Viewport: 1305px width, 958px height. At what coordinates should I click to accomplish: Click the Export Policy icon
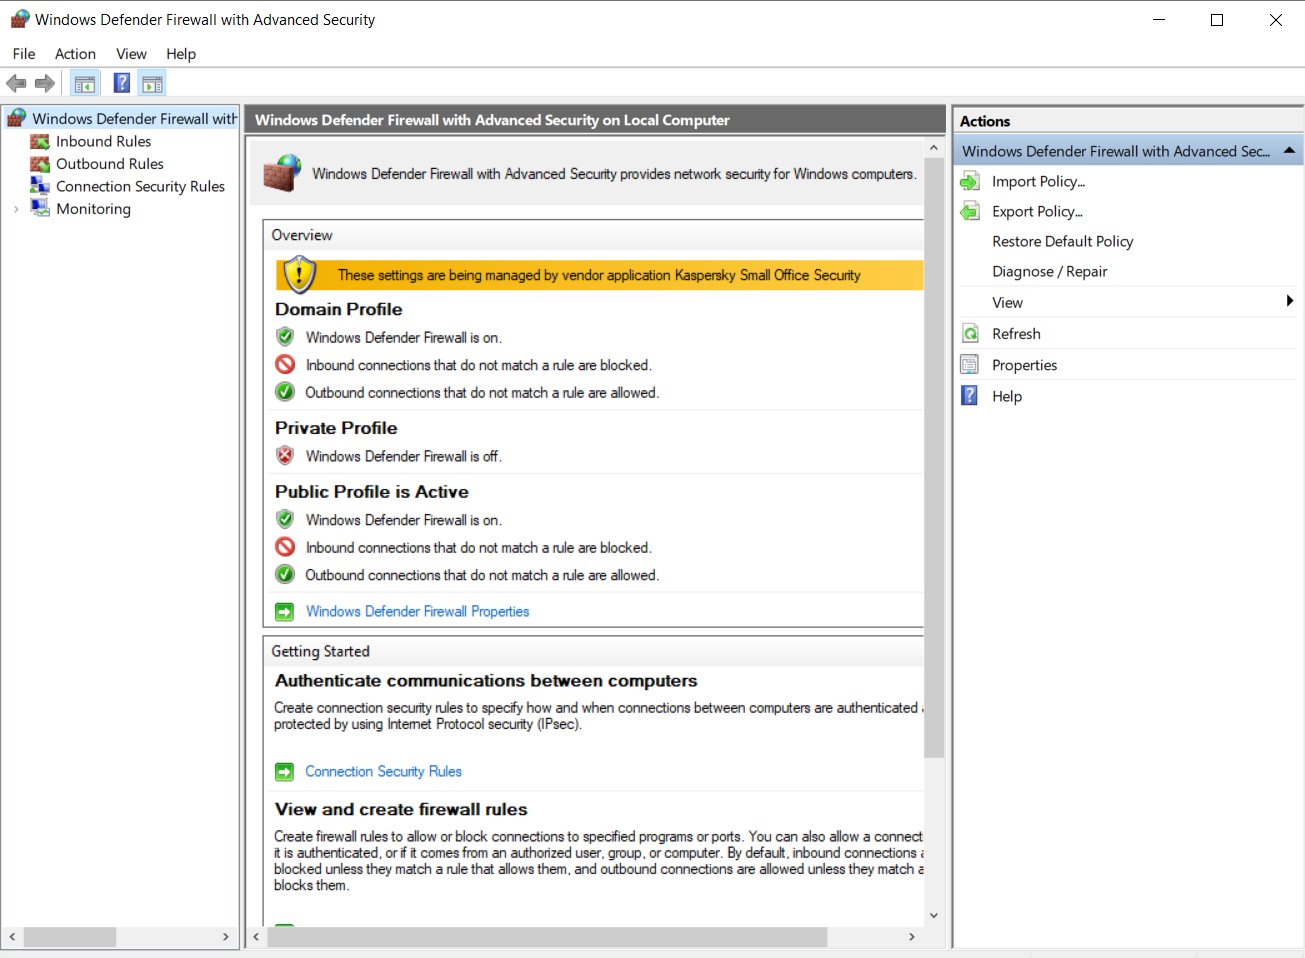[970, 212]
